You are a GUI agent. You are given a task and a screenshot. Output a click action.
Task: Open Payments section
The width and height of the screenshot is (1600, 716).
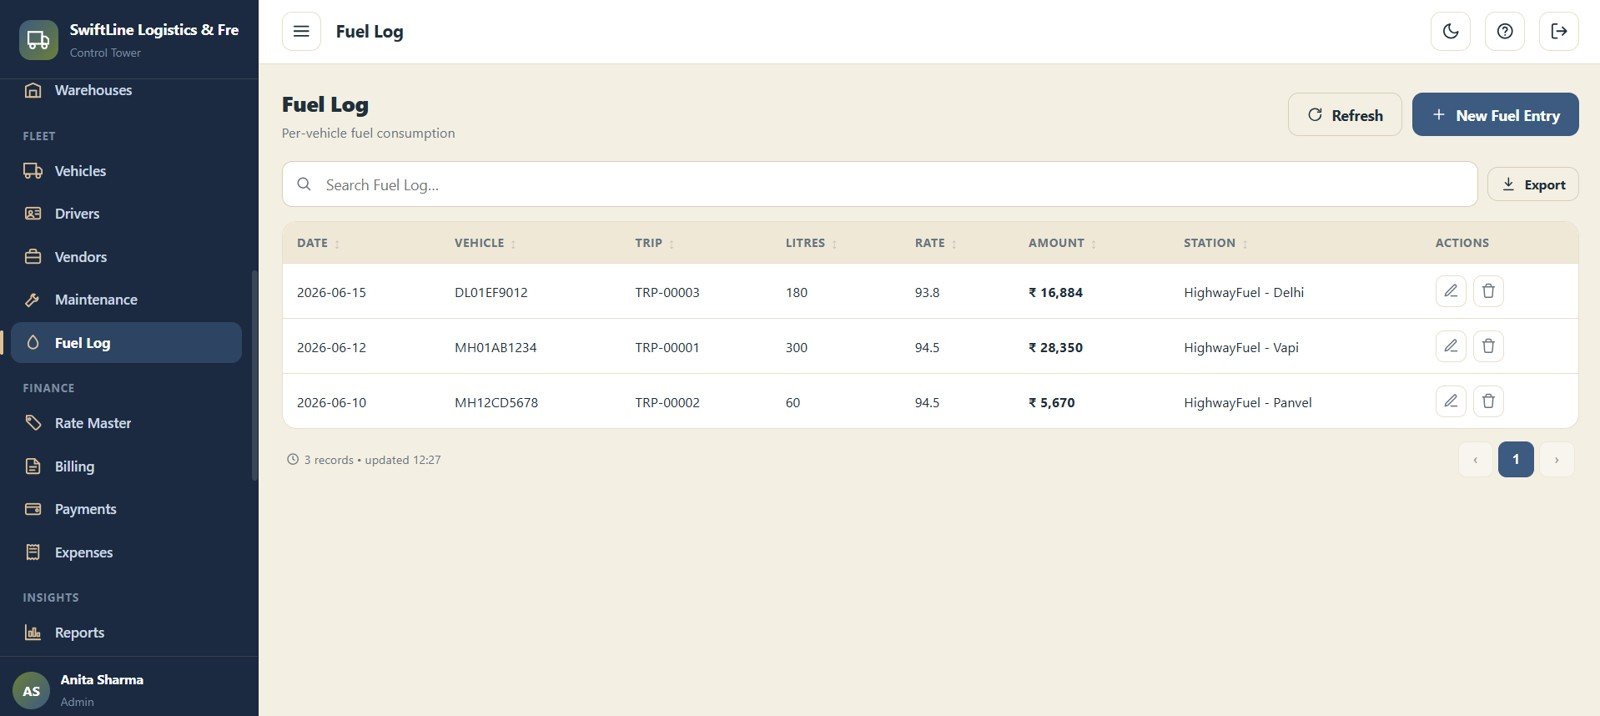pos(126,509)
